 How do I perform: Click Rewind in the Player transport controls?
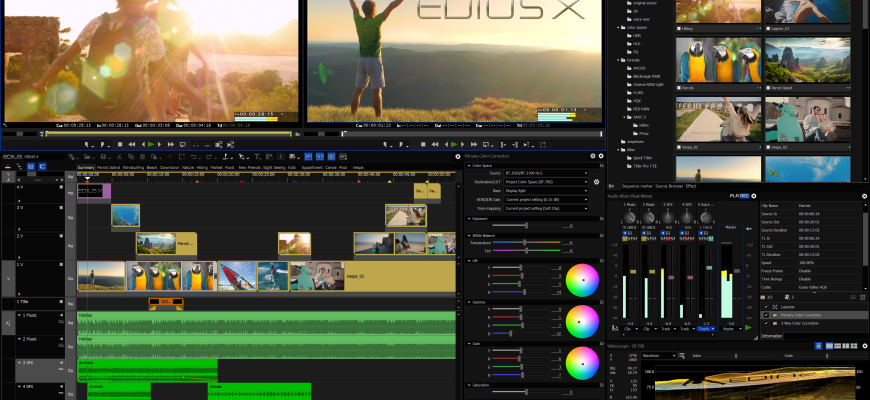pyautogui.click(x=132, y=144)
